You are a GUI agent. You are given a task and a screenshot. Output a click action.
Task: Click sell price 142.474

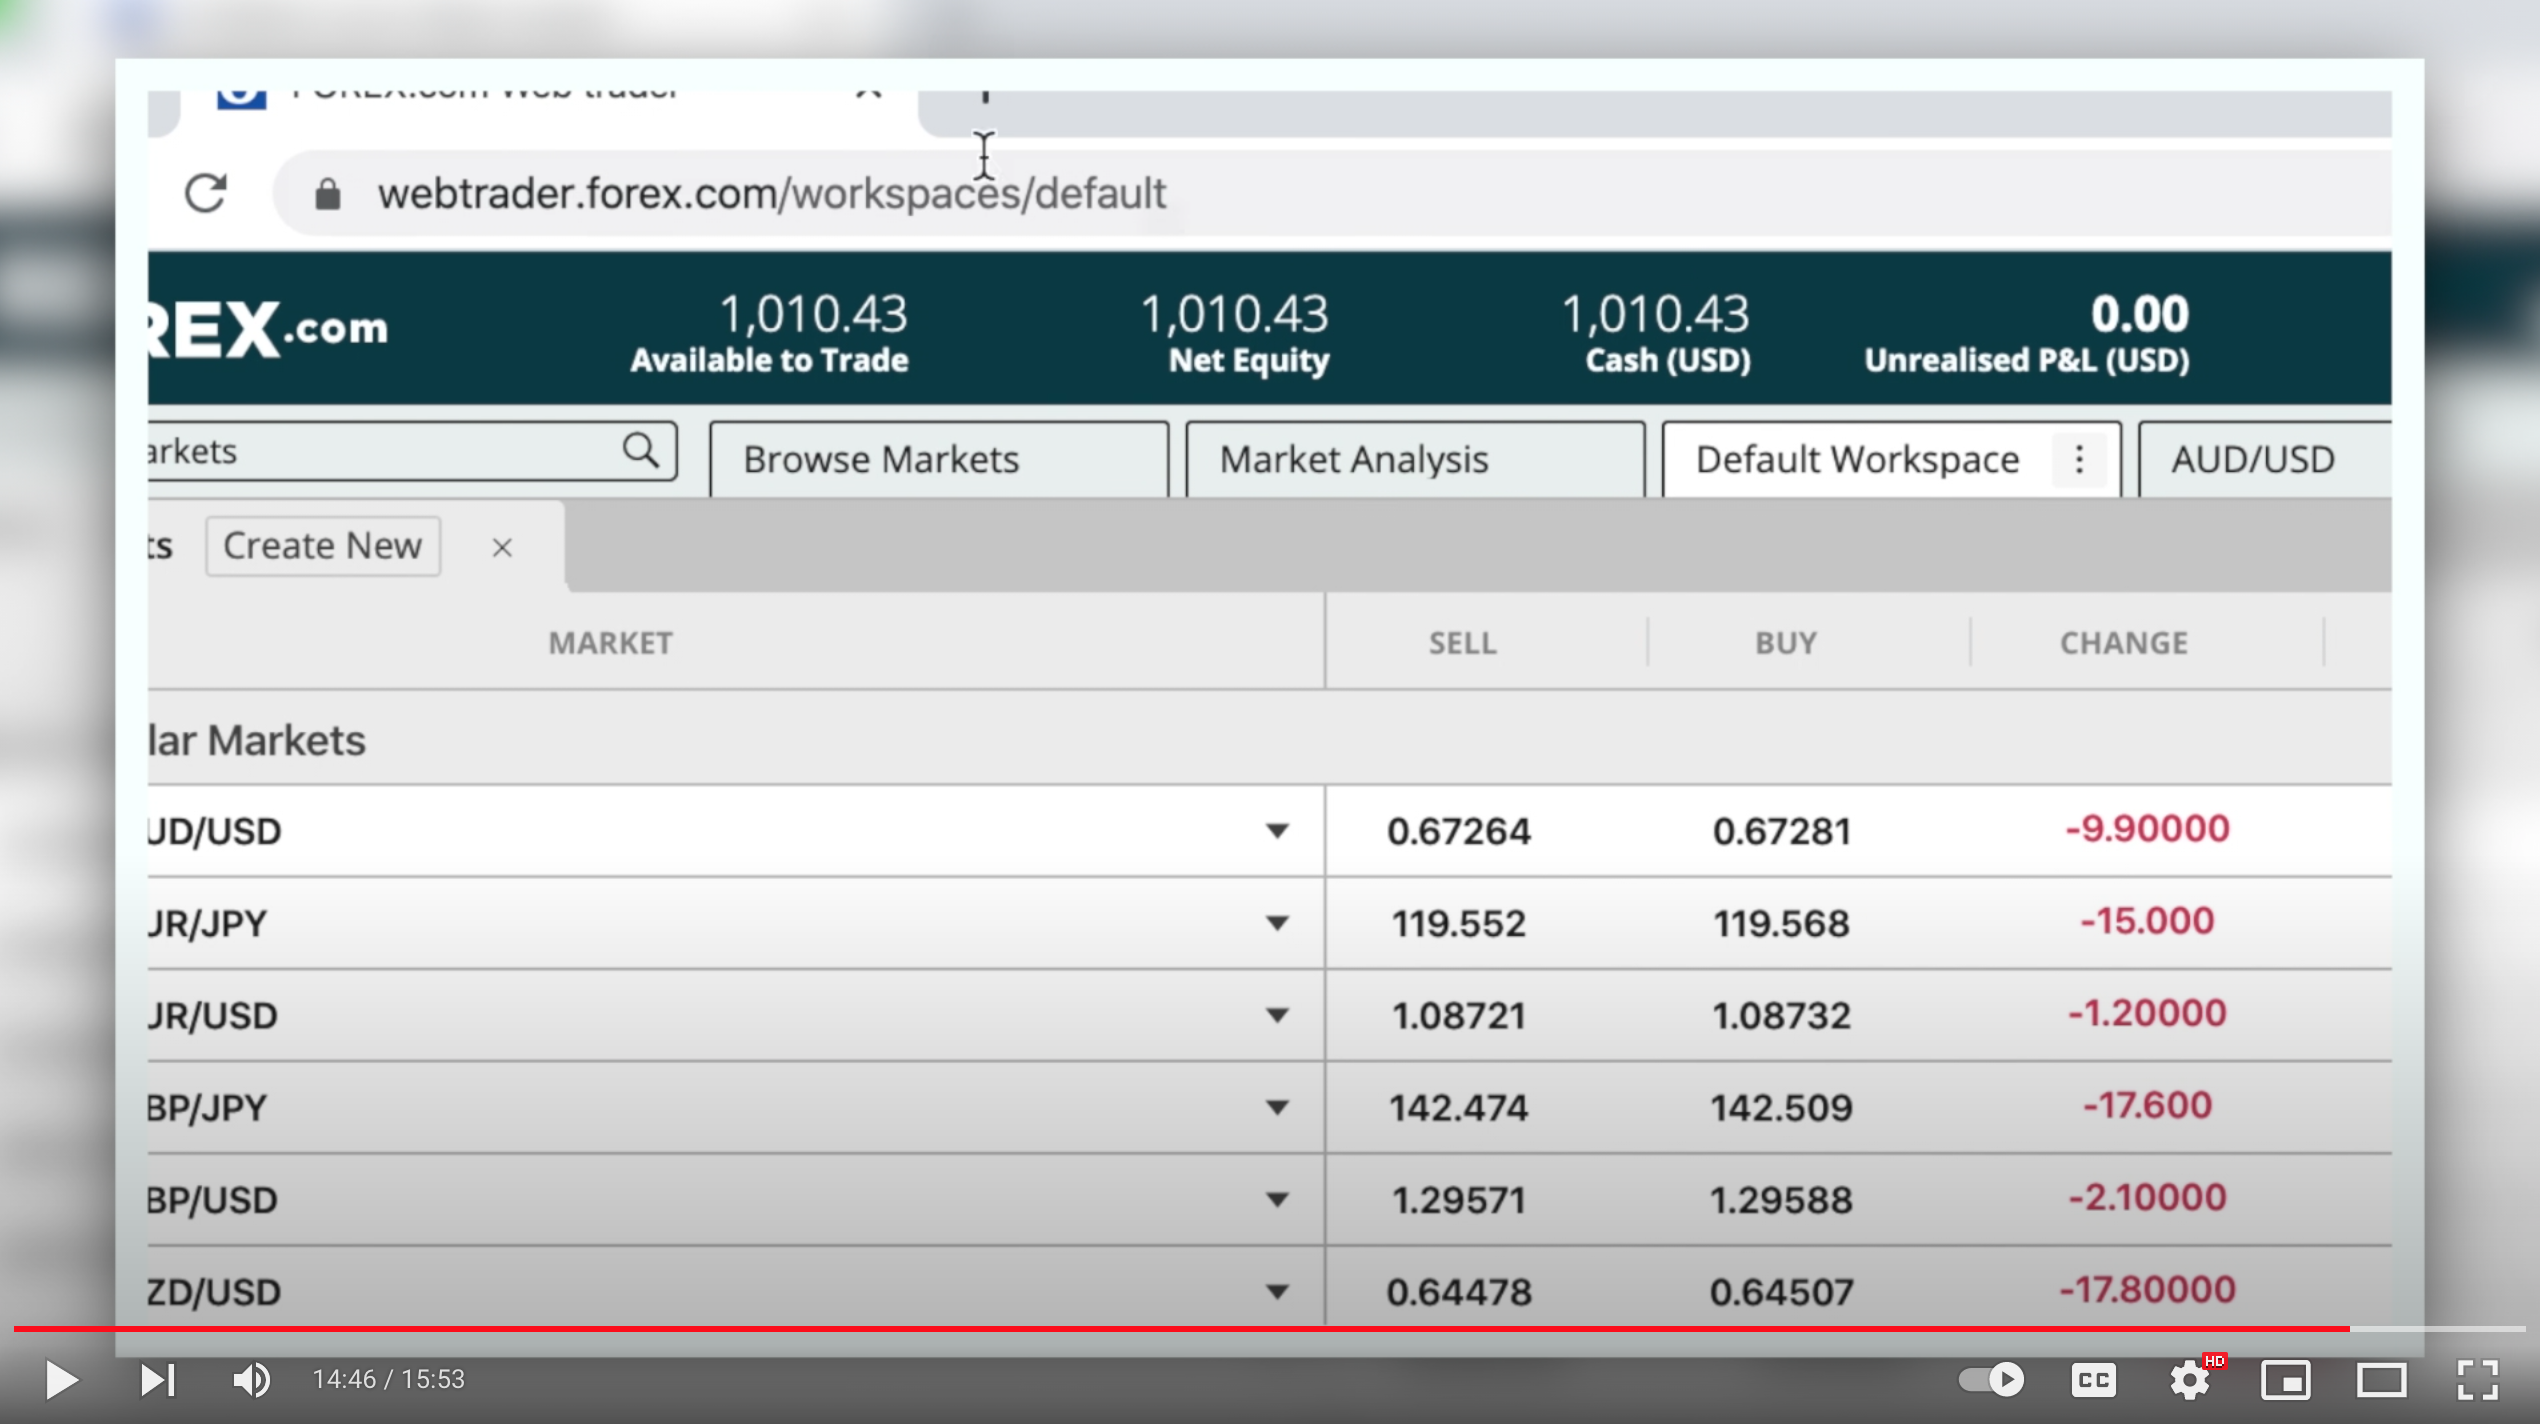[x=1459, y=1108]
